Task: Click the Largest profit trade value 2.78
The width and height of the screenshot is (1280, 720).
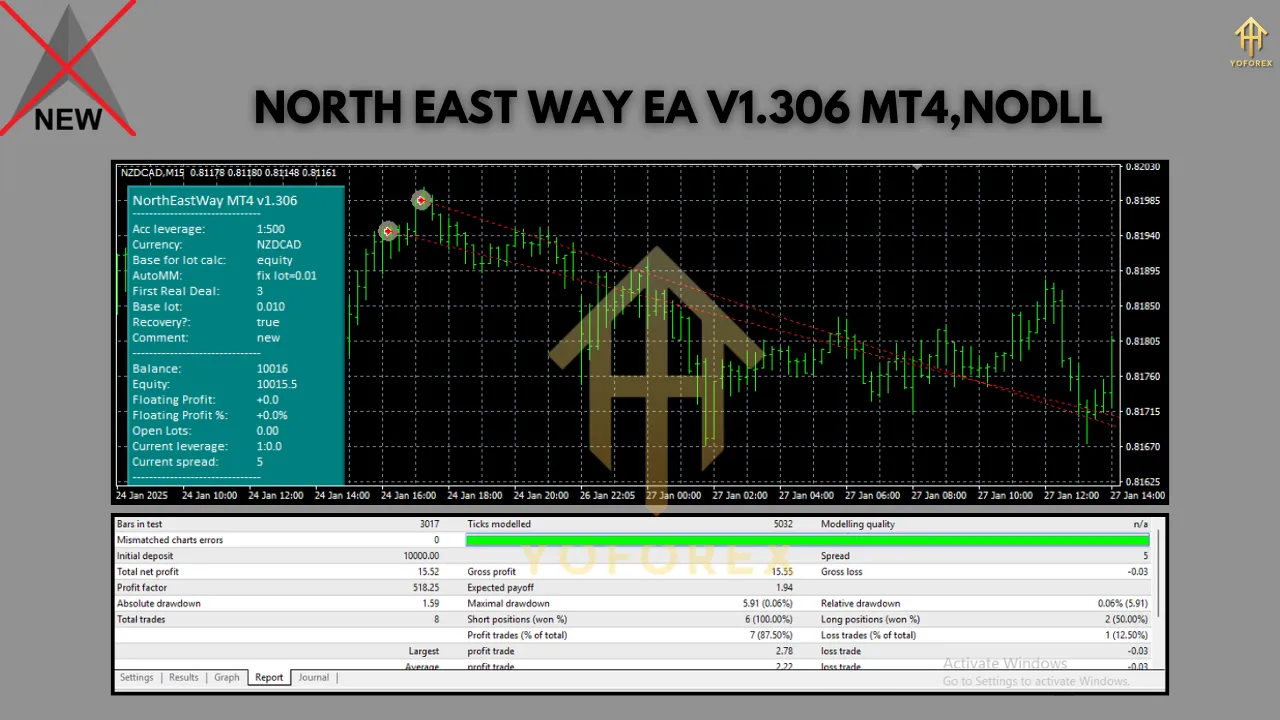Action: coord(784,651)
